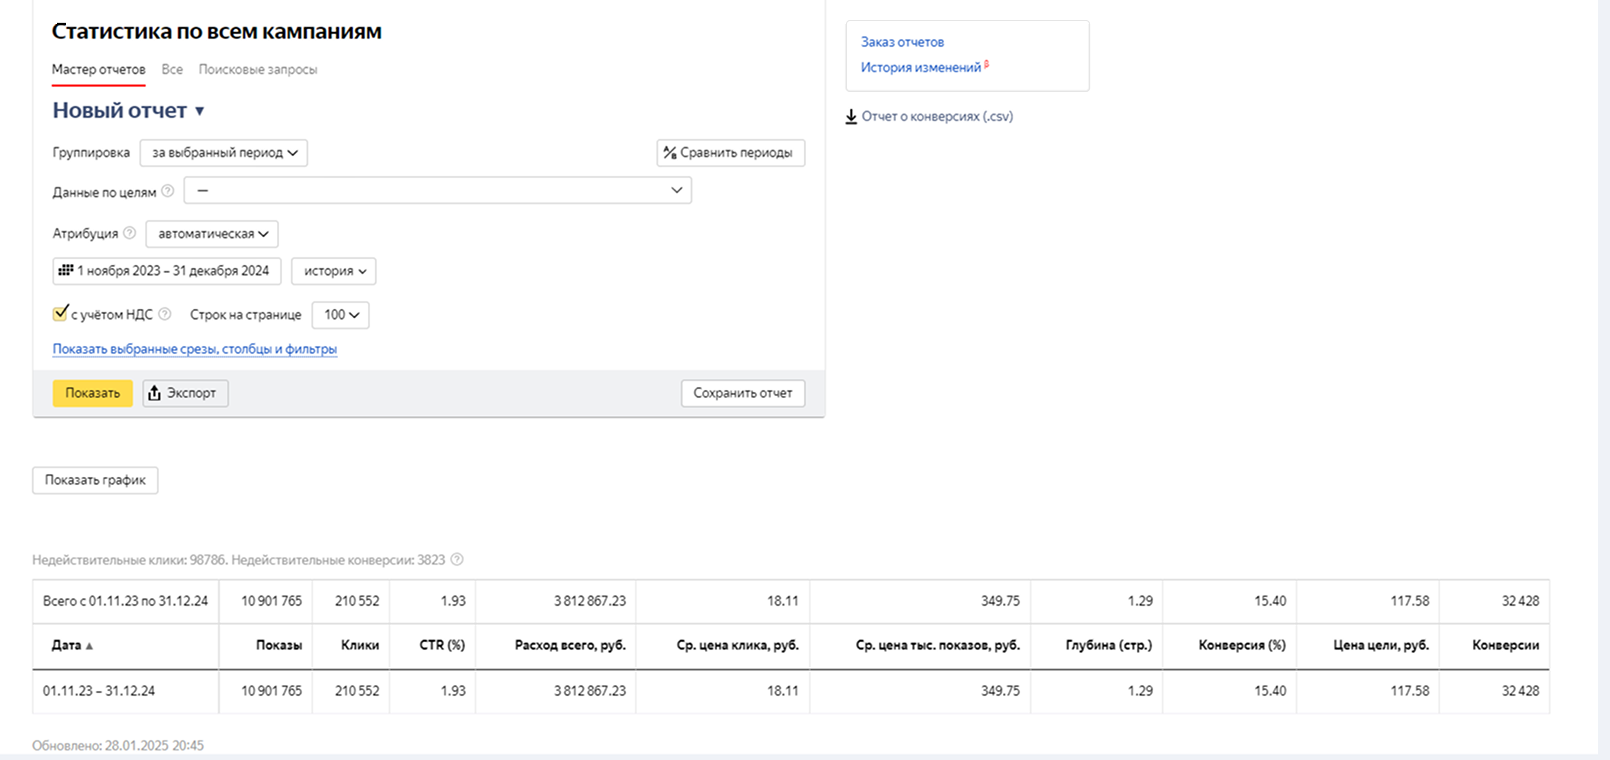This screenshot has width=1610, height=760.
Task: Click Расход всего, руб. column header
Action: pyautogui.click(x=570, y=646)
